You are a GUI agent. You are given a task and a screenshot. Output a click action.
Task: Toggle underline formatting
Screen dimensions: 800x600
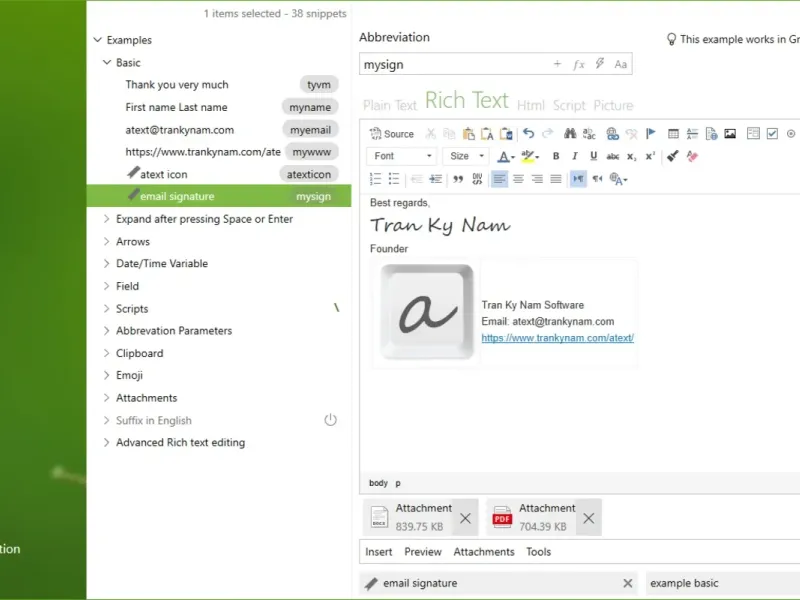[x=593, y=156]
